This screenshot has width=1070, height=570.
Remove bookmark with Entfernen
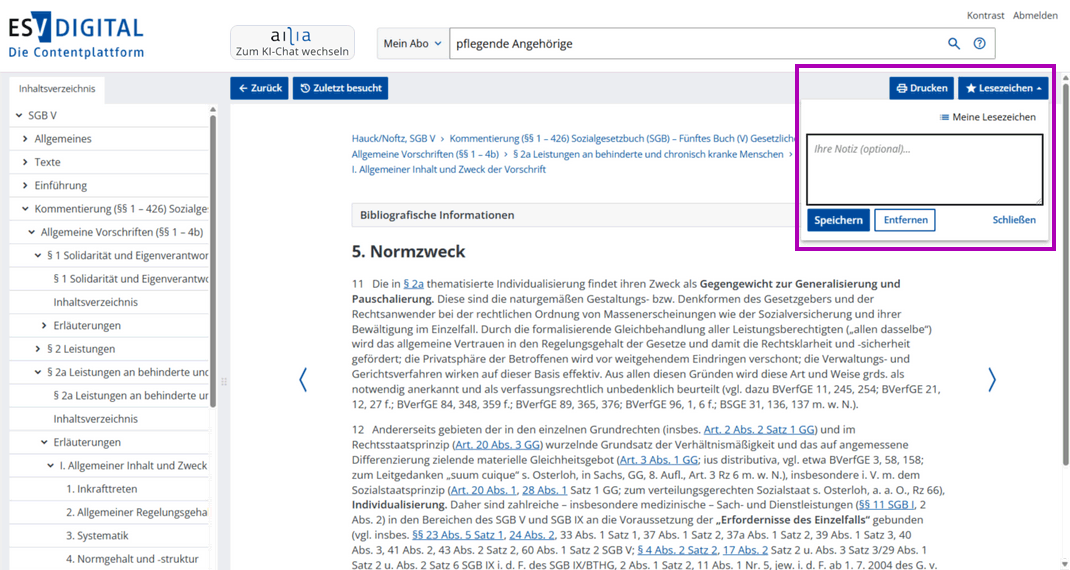point(905,220)
